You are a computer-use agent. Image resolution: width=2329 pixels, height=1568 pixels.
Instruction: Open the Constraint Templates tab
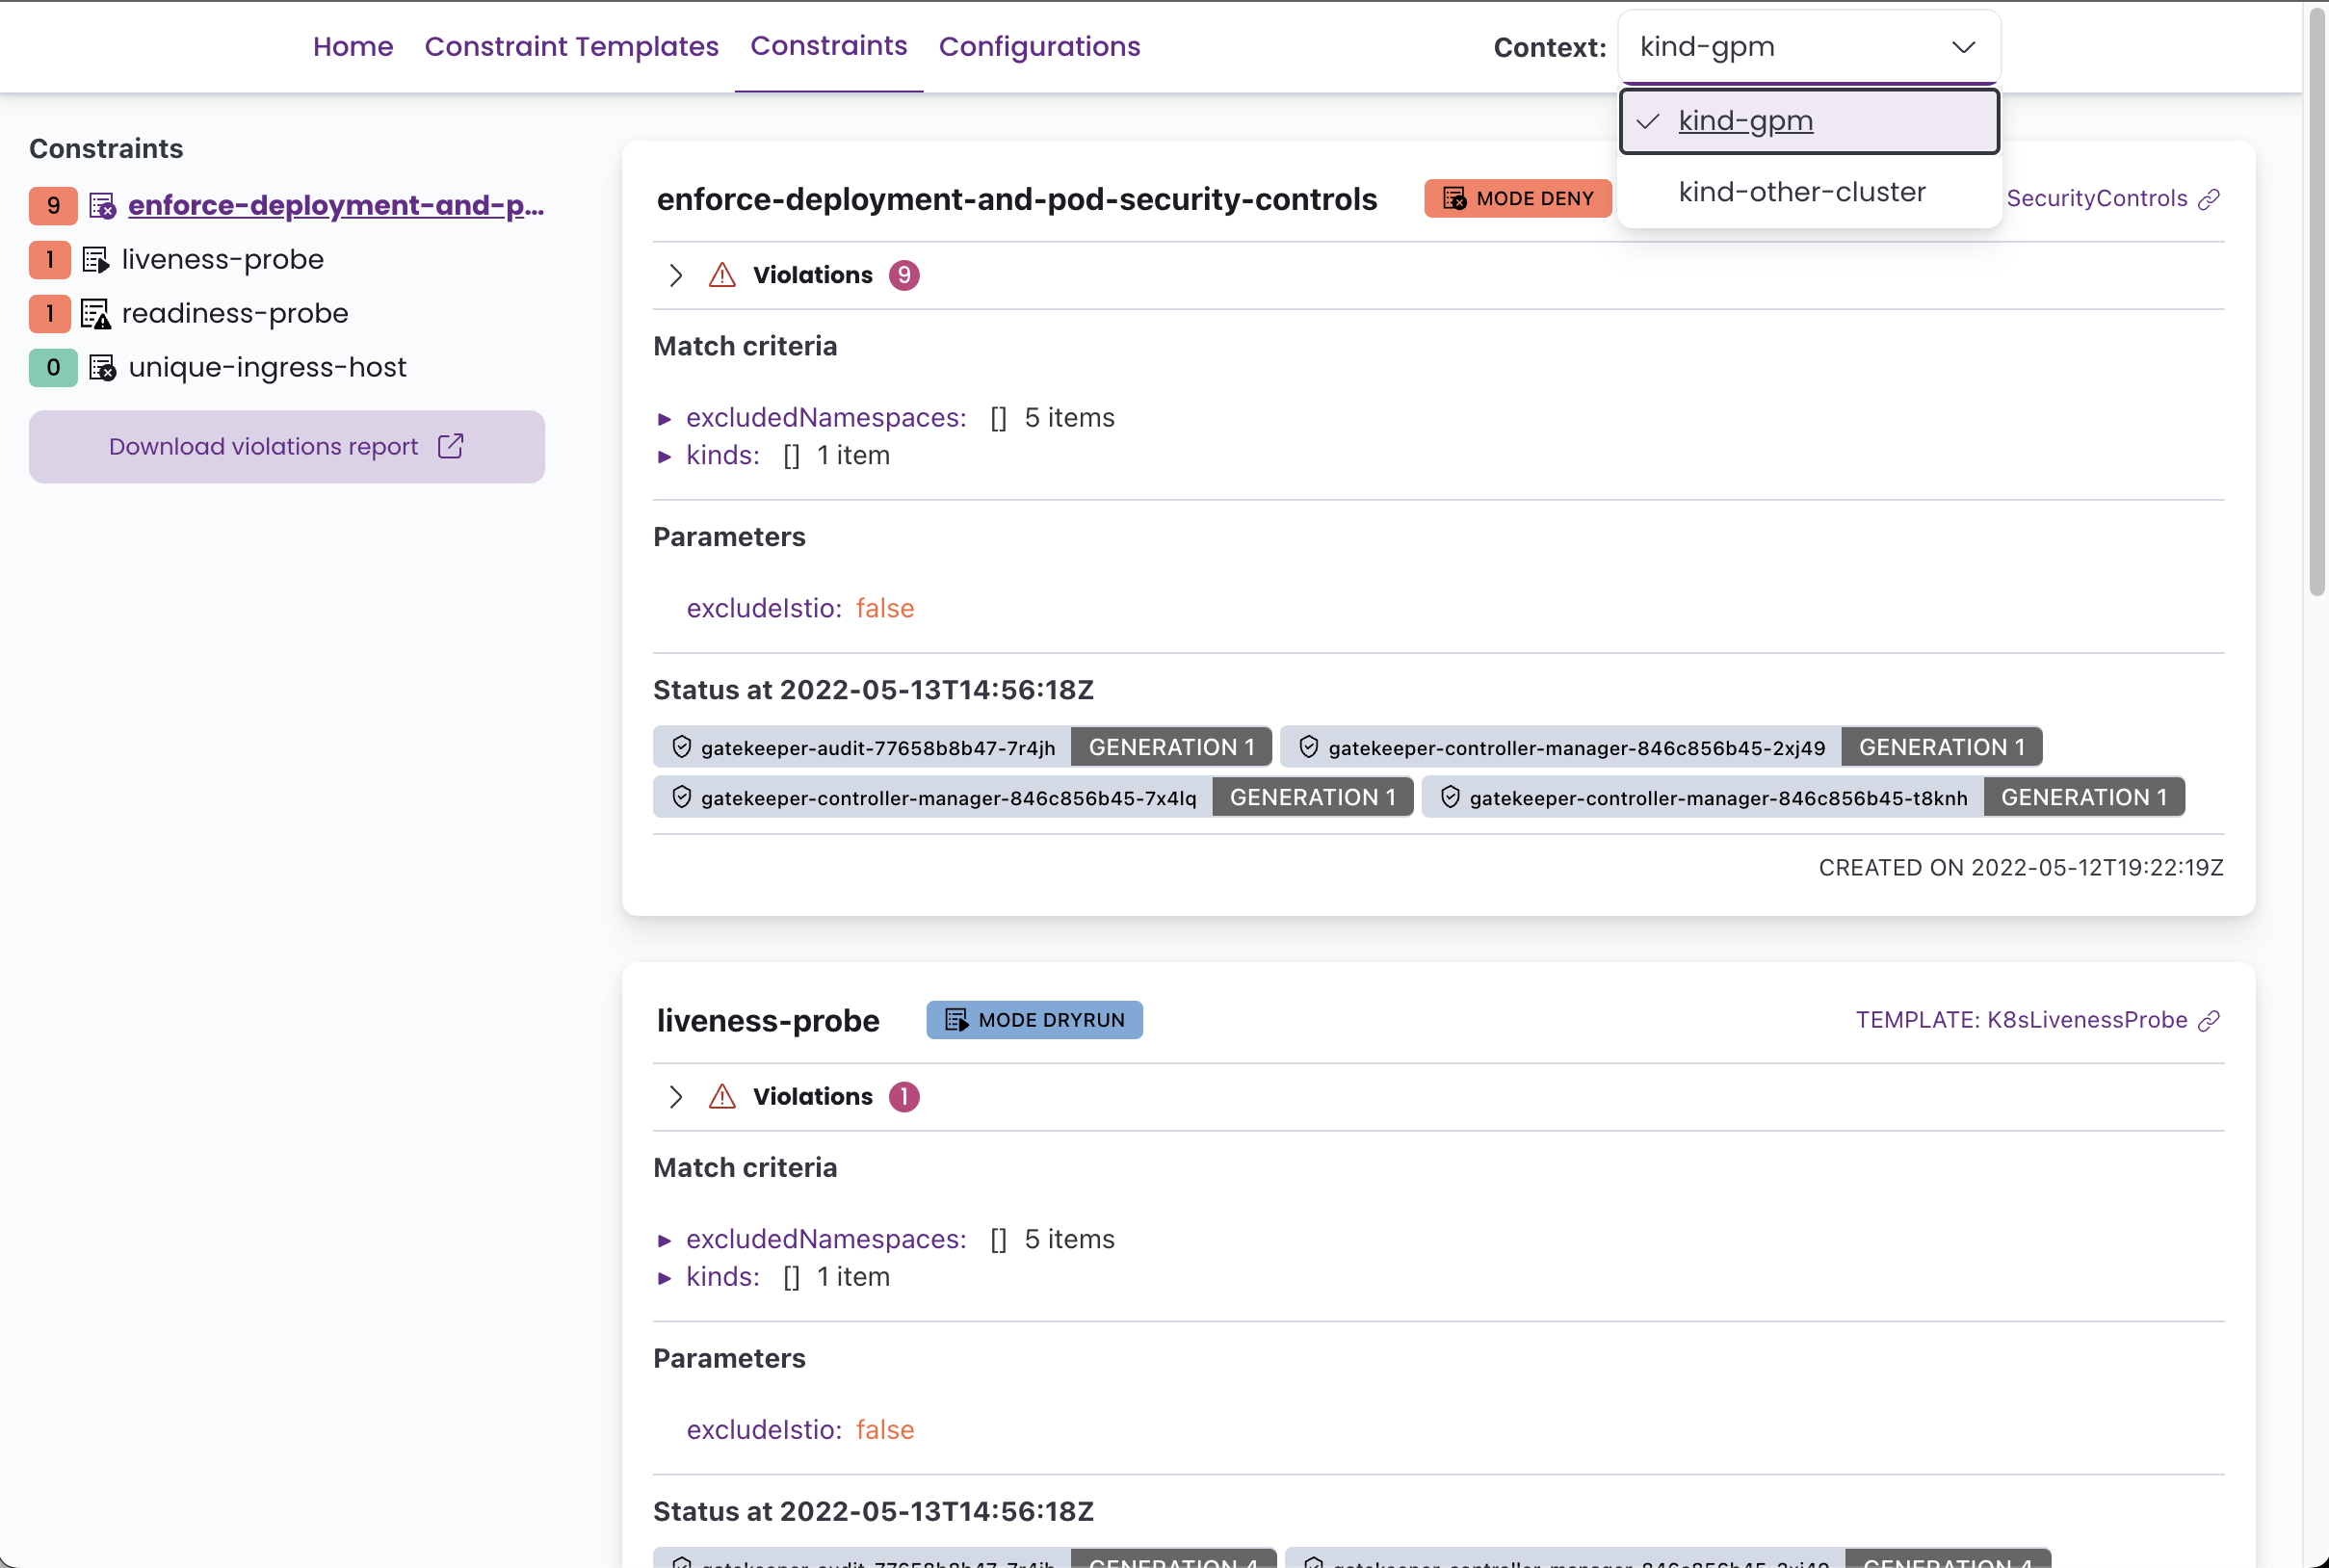[x=571, y=47]
